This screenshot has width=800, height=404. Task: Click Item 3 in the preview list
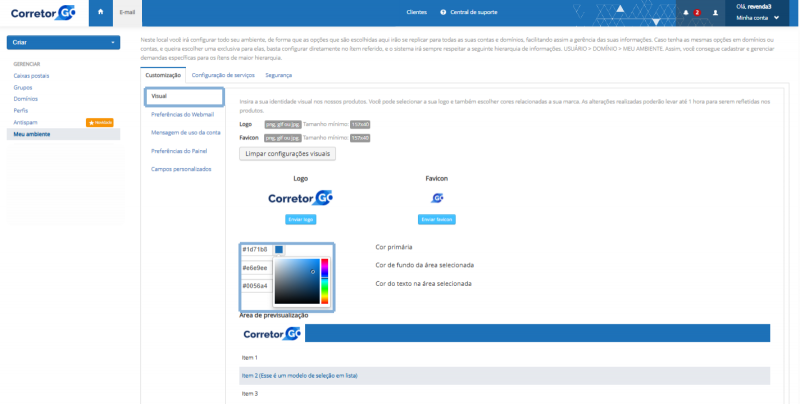249,393
